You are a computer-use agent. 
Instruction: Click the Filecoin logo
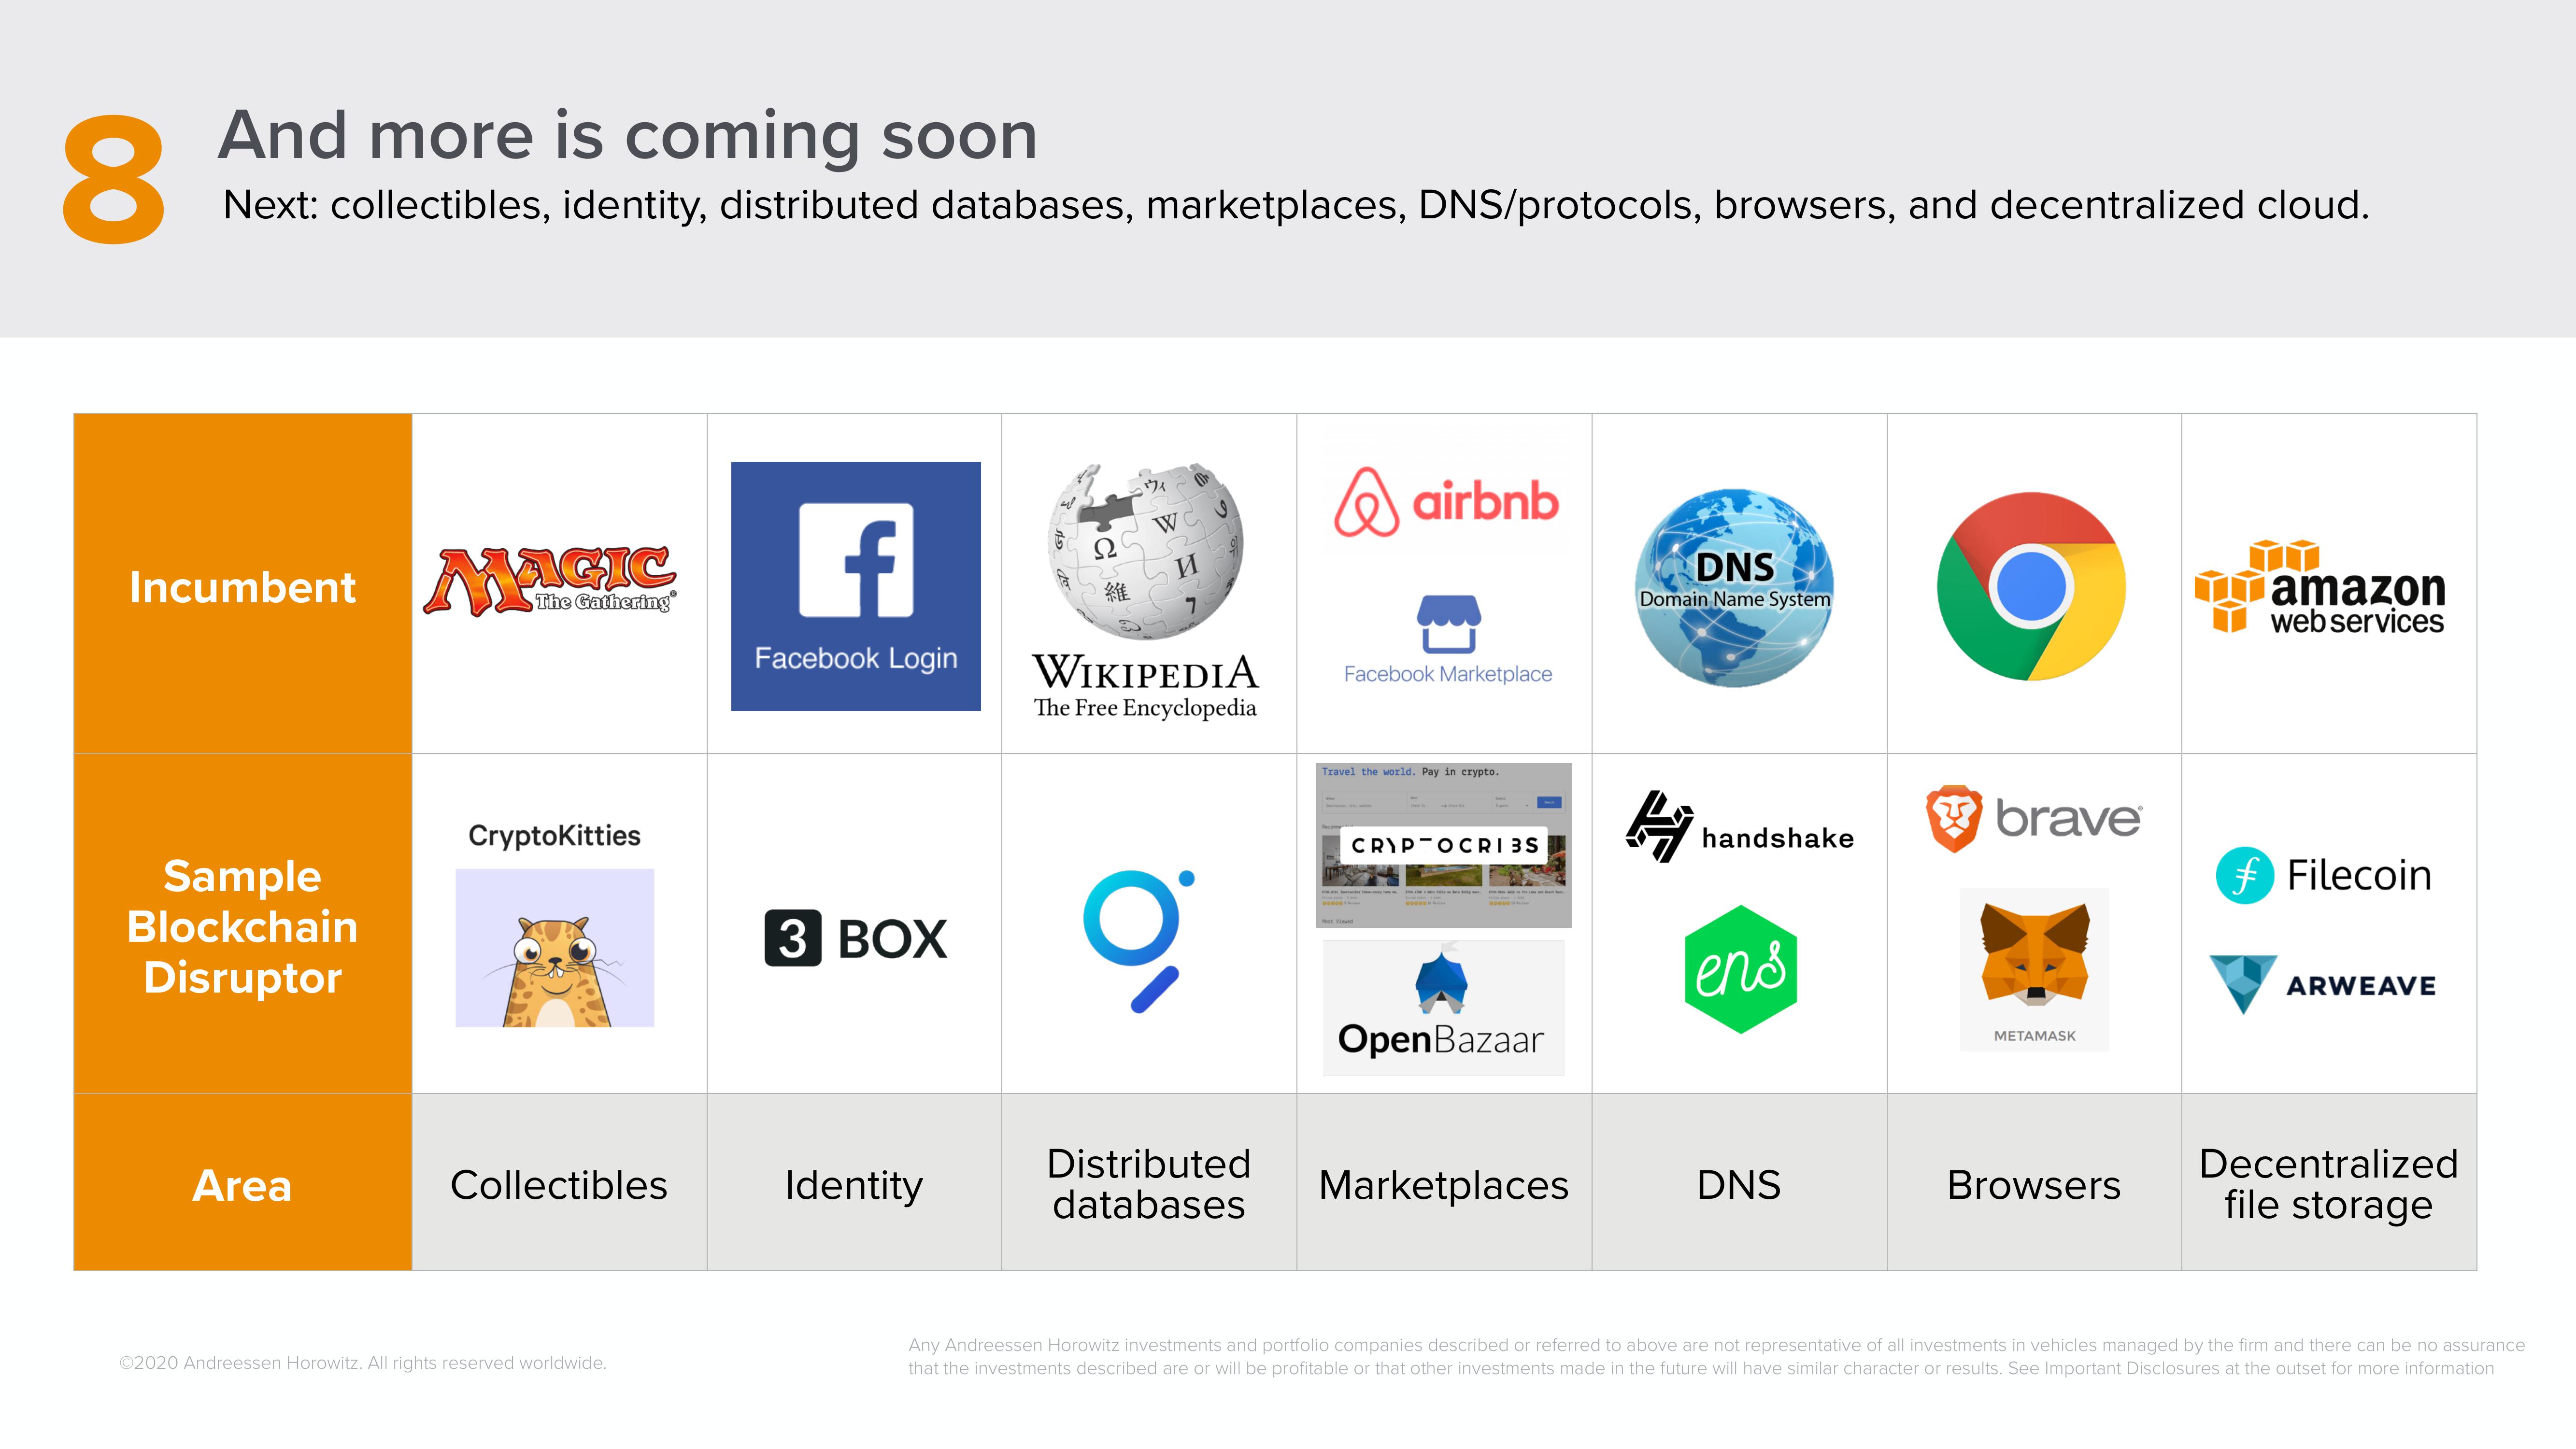pyautogui.click(x=2324, y=875)
